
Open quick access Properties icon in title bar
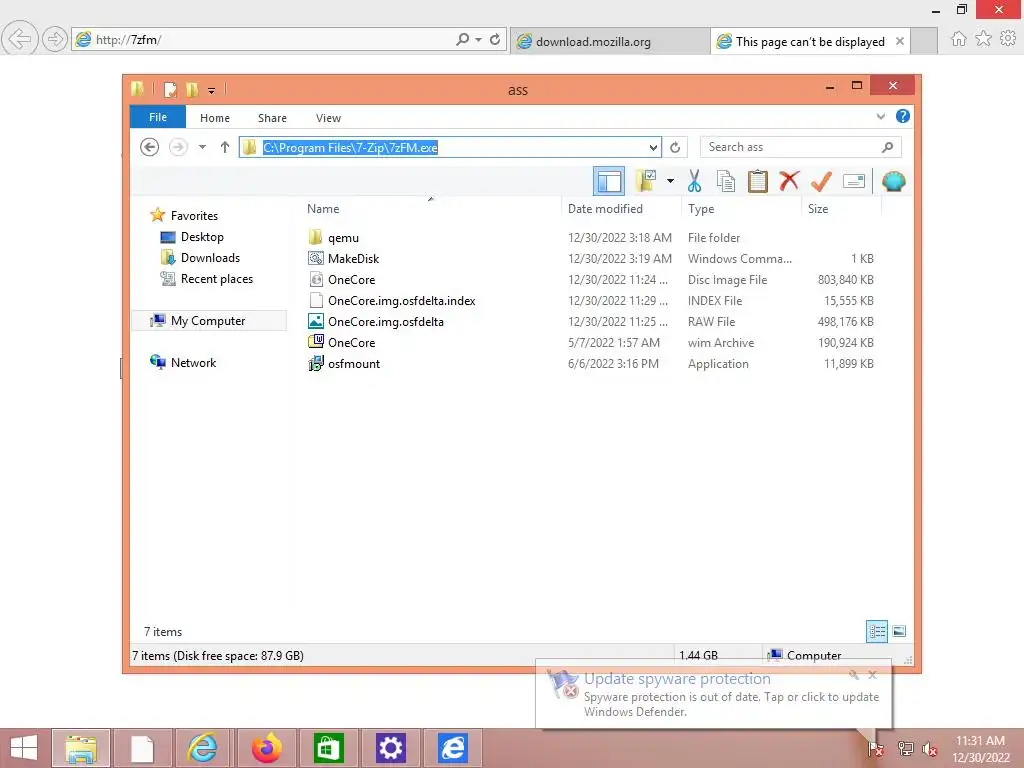(170, 89)
